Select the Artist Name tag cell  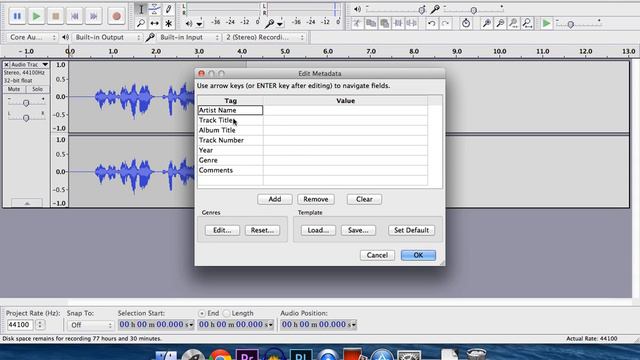[230, 110]
